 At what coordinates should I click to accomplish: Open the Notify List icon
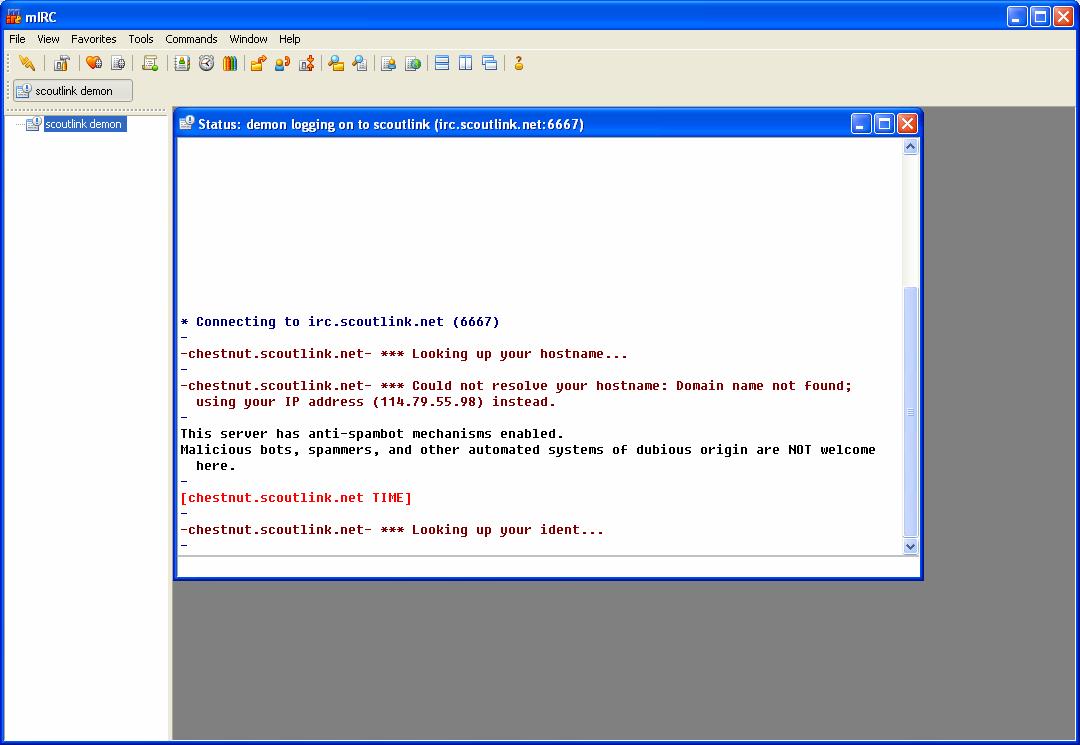pos(388,63)
